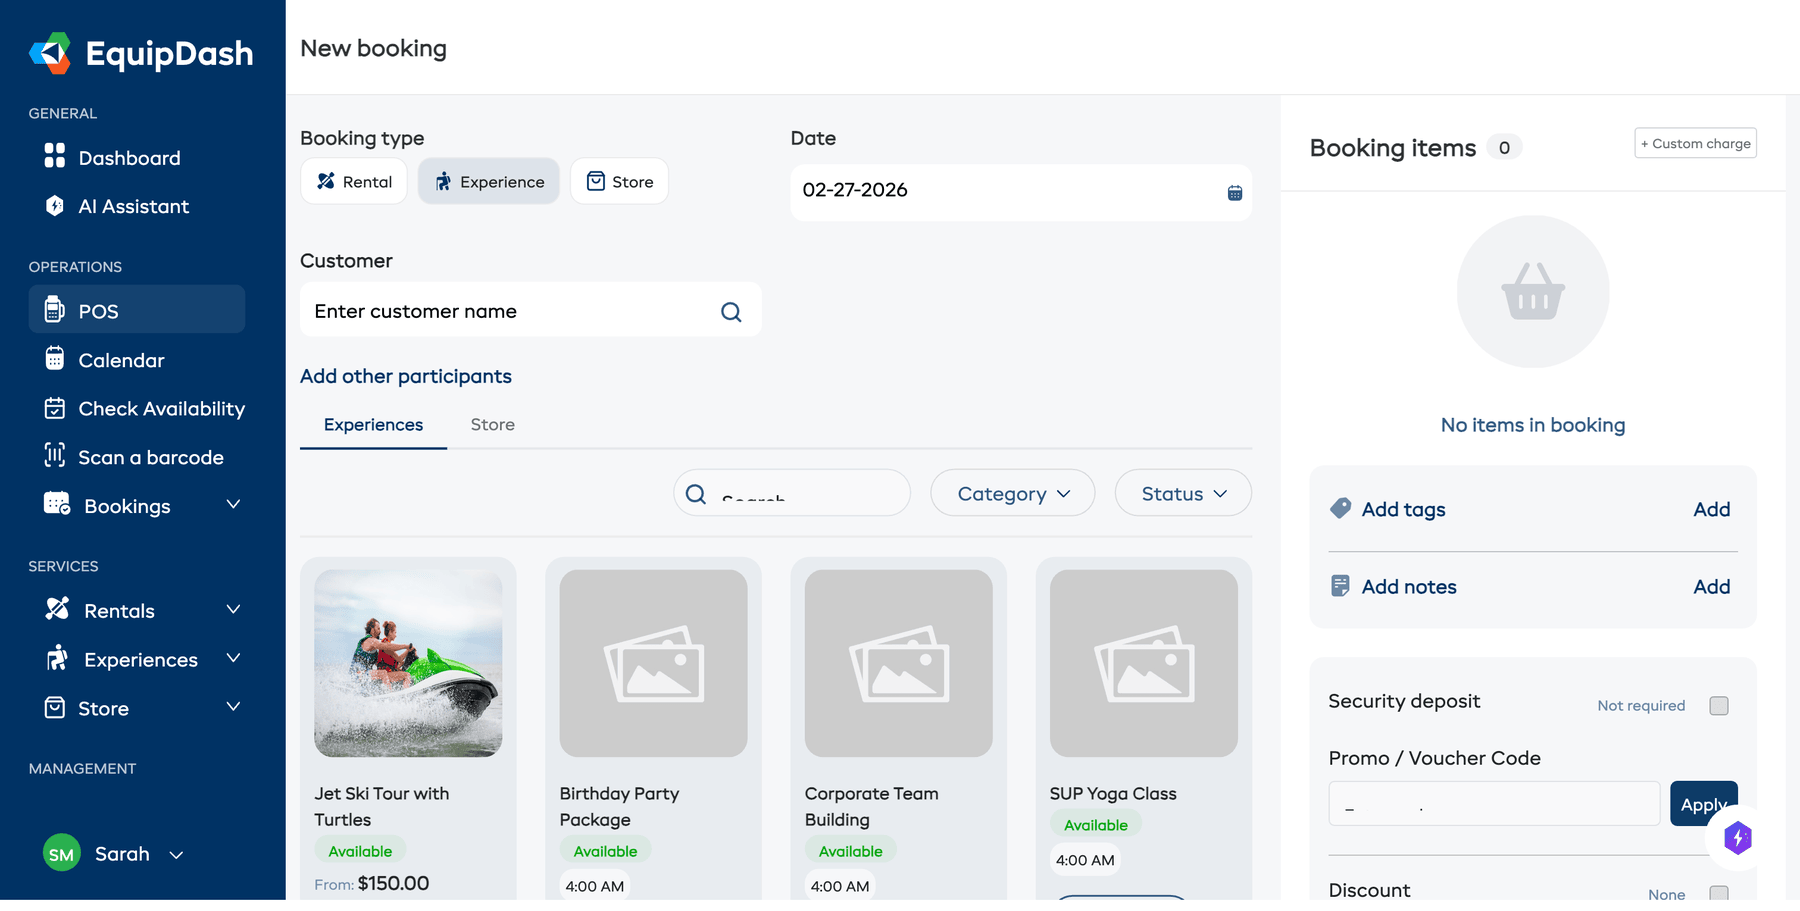Select the Experience booking type
The width and height of the screenshot is (1800, 911).
pyautogui.click(x=489, y=181)
